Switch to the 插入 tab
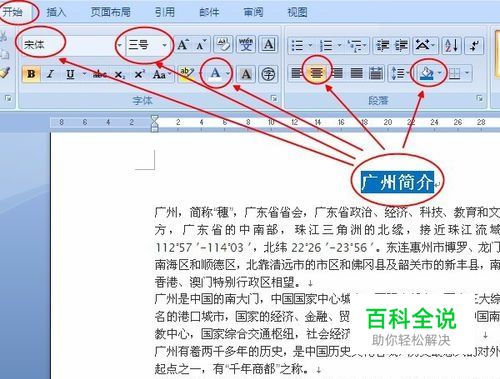 point(56,12)
